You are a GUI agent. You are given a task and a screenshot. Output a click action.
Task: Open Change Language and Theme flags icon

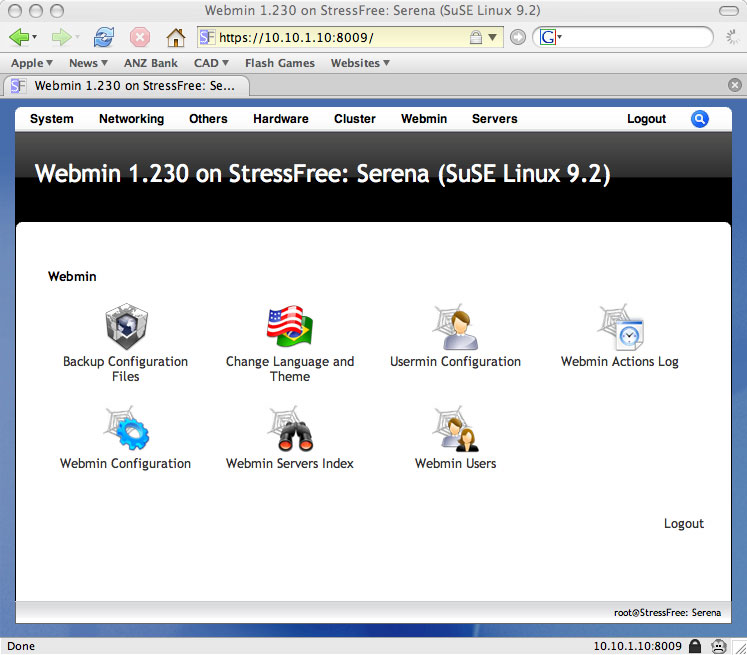tap(290, 326)
